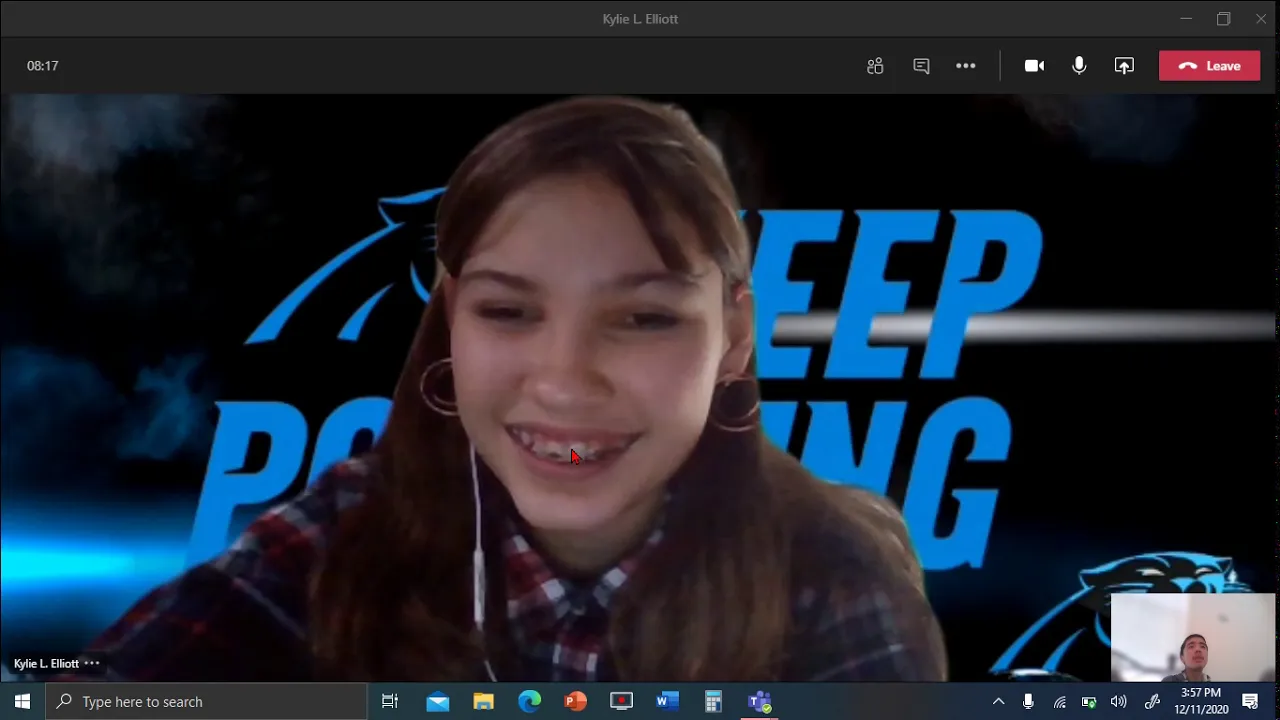Open the Wi-Fi network flyout
Viewport: 1280px width, 720px height.
[x=1059, y=701]
